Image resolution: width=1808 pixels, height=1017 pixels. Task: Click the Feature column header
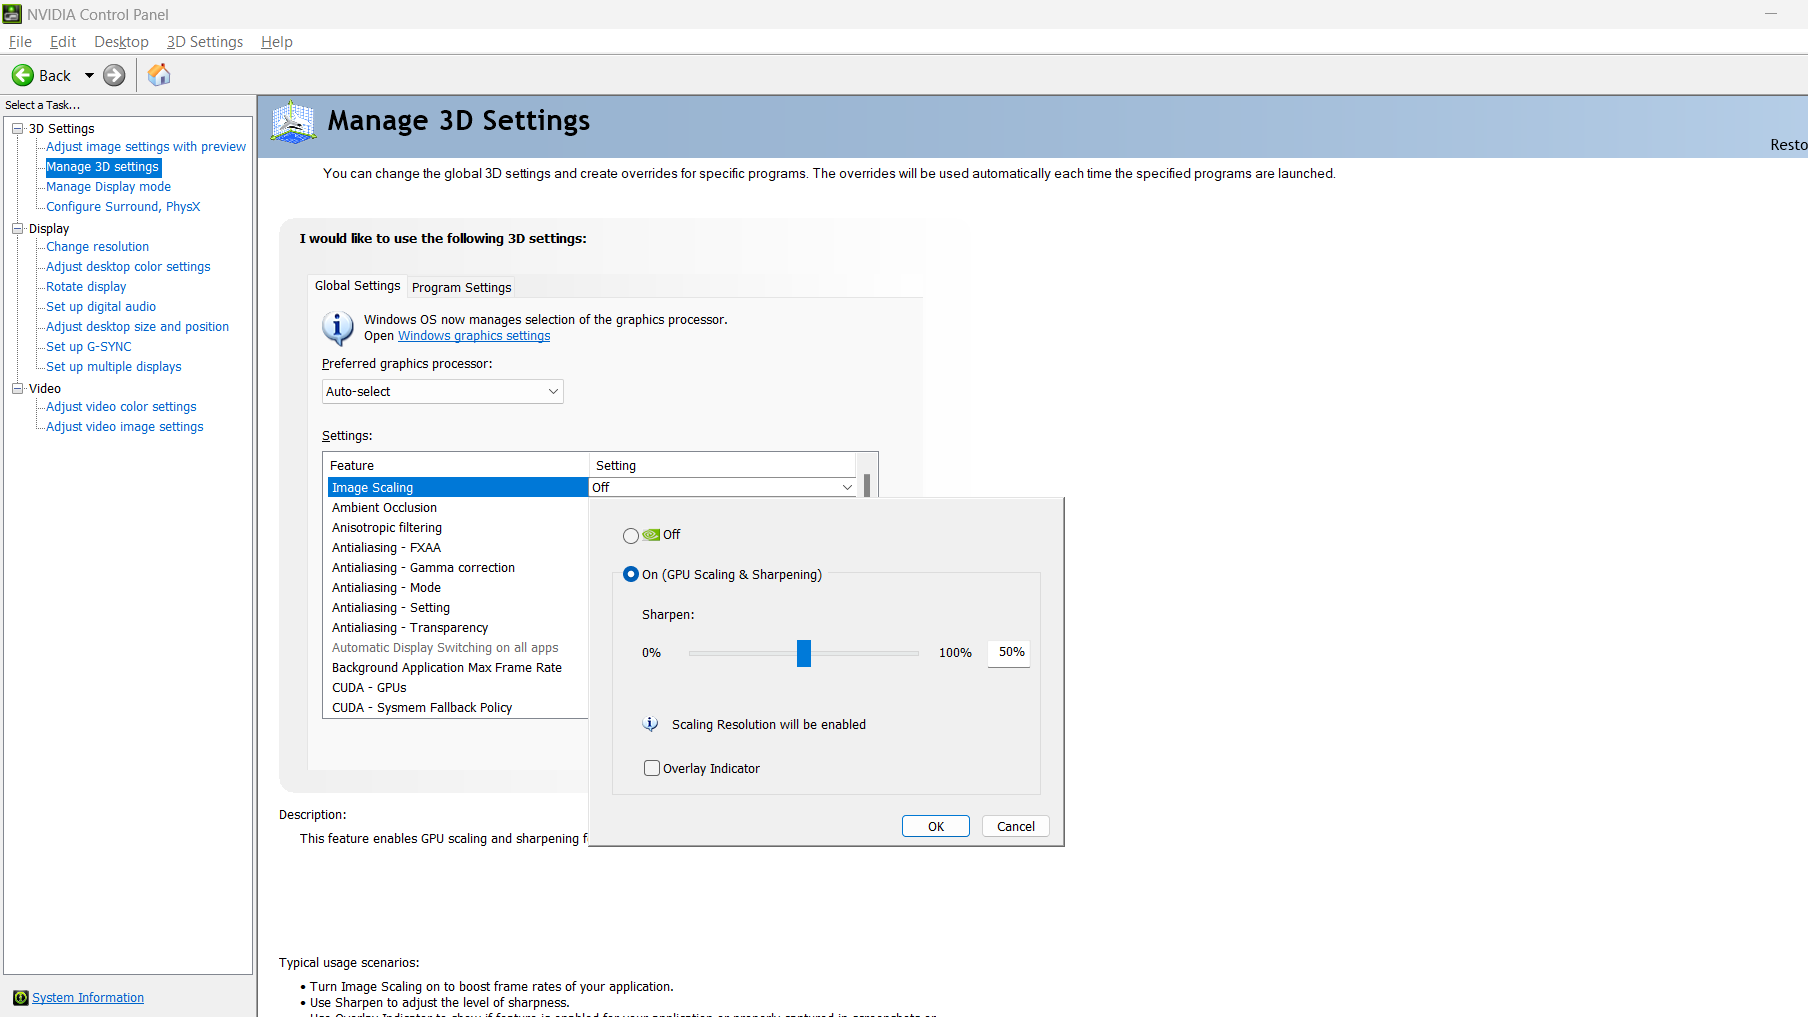(x=456, y=465)
